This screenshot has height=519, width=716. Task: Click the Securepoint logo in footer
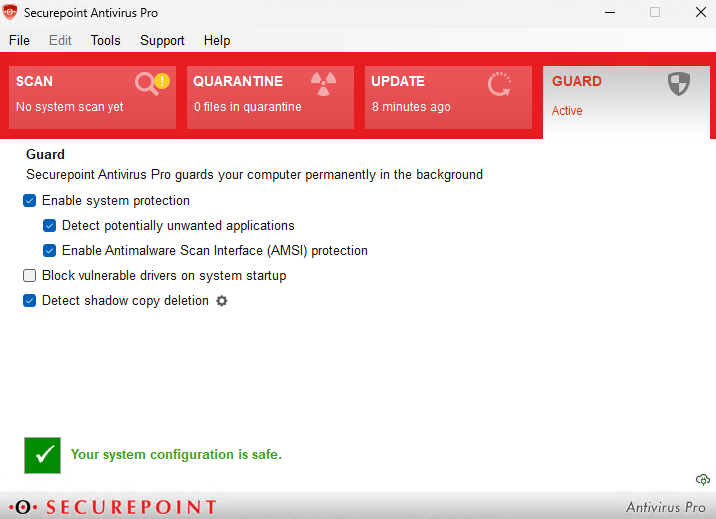pyautogui.click(x=113, y=507)
